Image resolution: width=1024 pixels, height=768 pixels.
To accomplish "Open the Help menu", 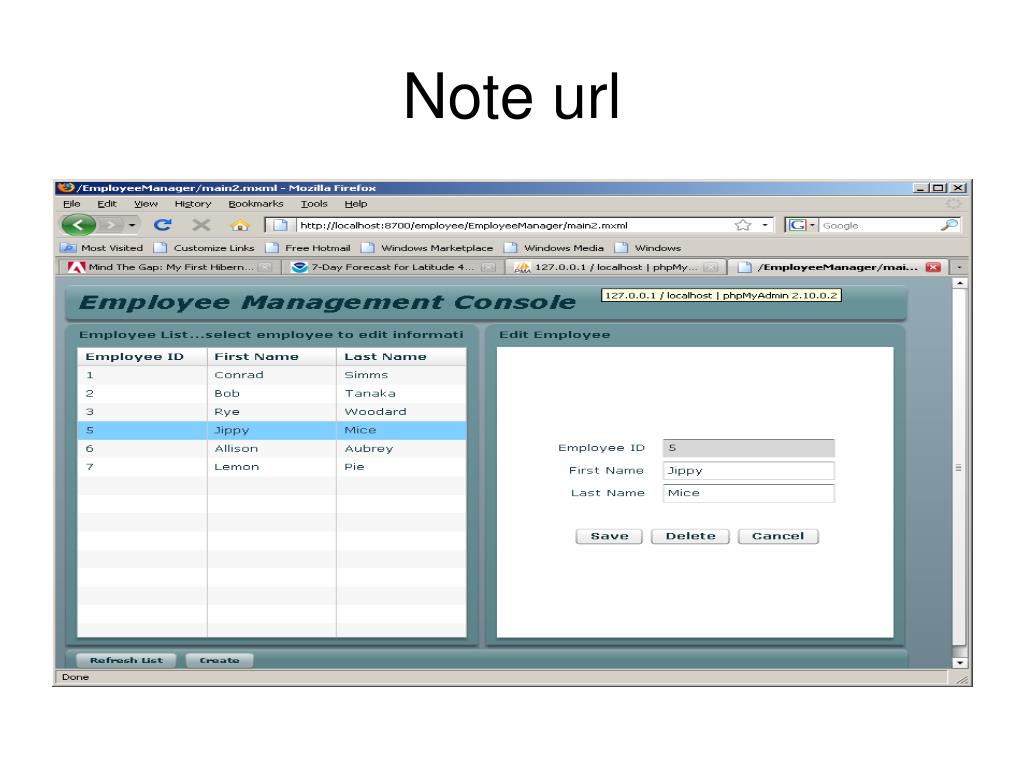I will [356, 204].
